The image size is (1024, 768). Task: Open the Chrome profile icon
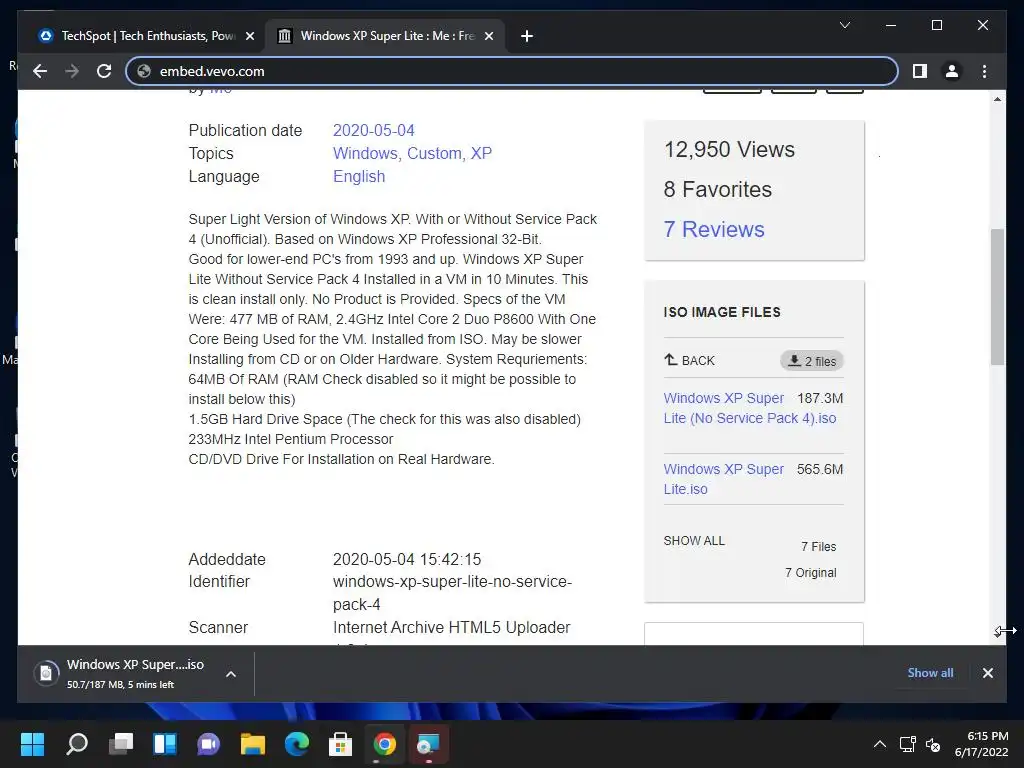tap(952, 71)
